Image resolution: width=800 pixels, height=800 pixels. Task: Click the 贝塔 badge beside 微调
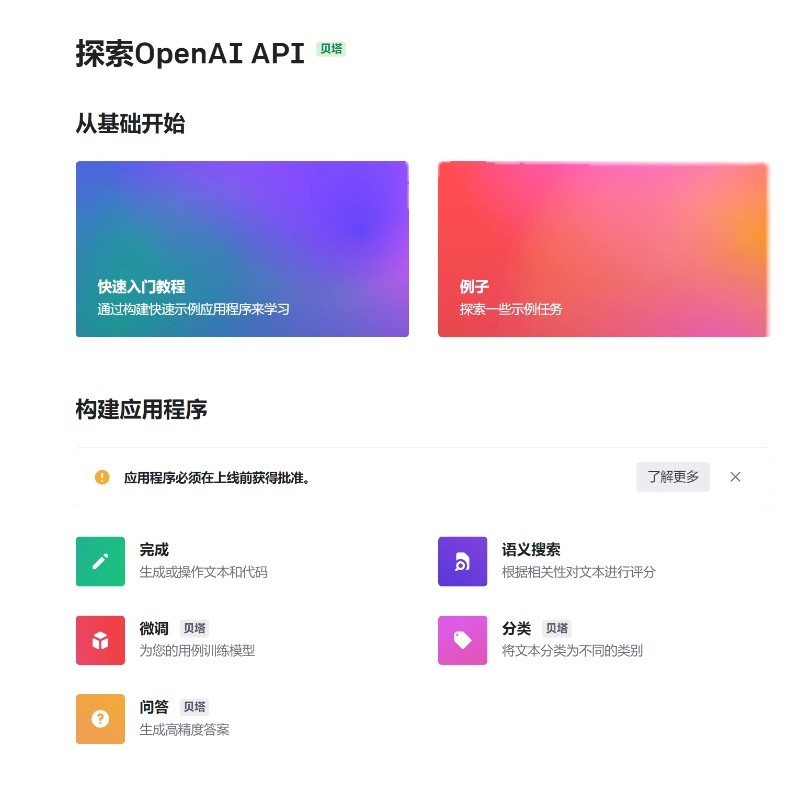[x=194, y=628]
